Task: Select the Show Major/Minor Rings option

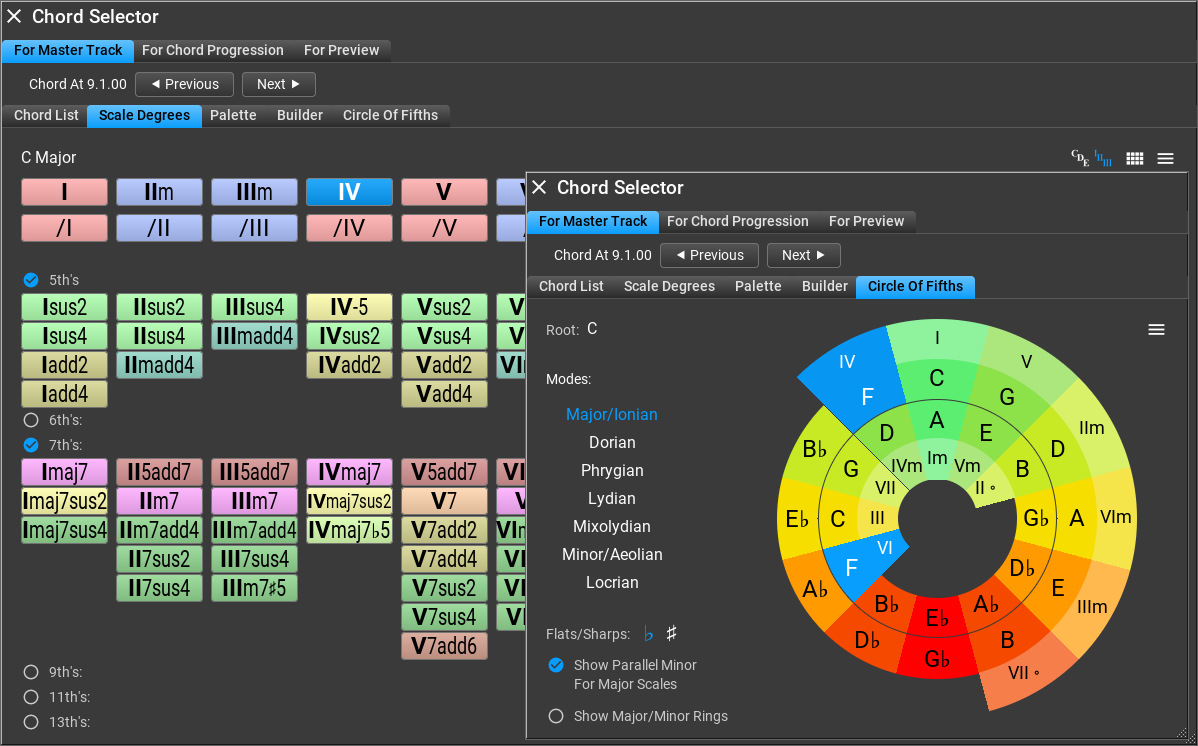Action: (556, 715)
